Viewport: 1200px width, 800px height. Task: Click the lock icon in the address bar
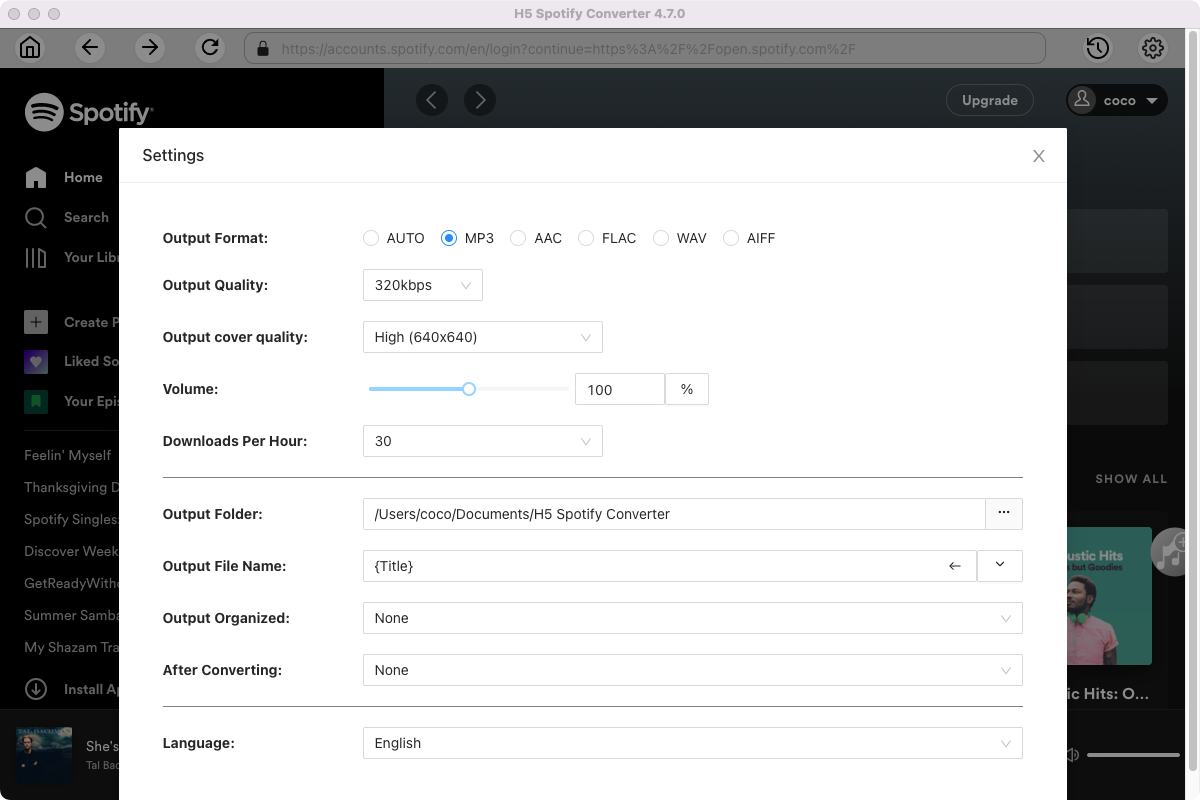click(x=264, y=48)
